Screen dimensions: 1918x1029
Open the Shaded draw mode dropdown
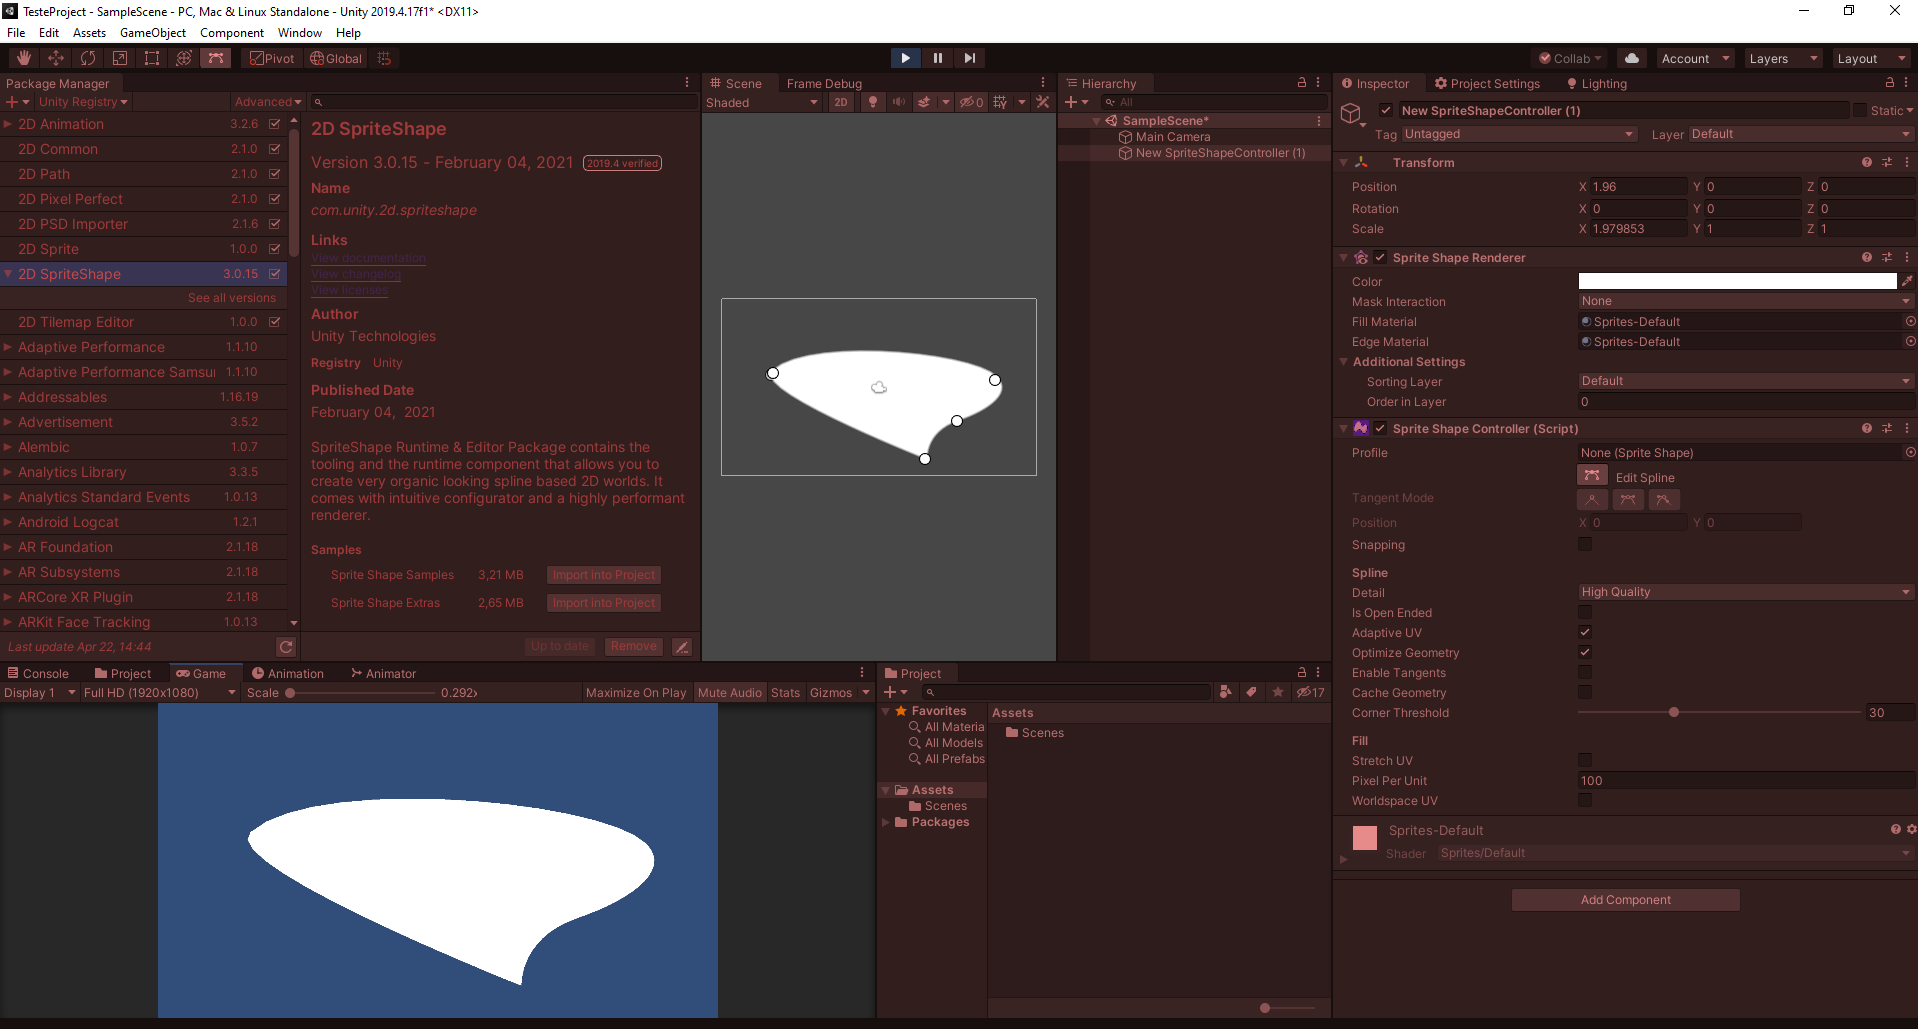coord(762,102)
